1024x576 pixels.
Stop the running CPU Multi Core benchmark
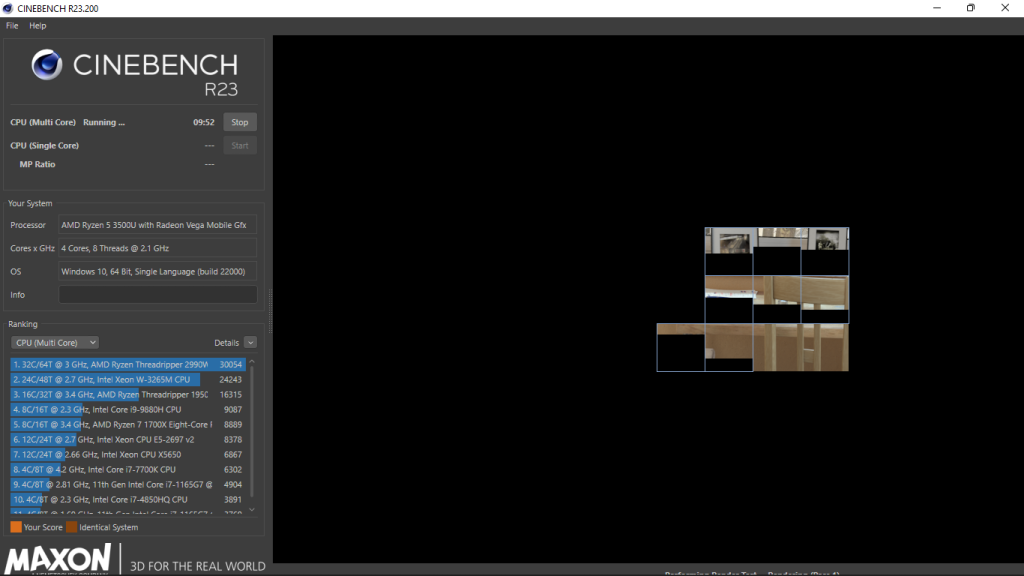tap(239, 121)
